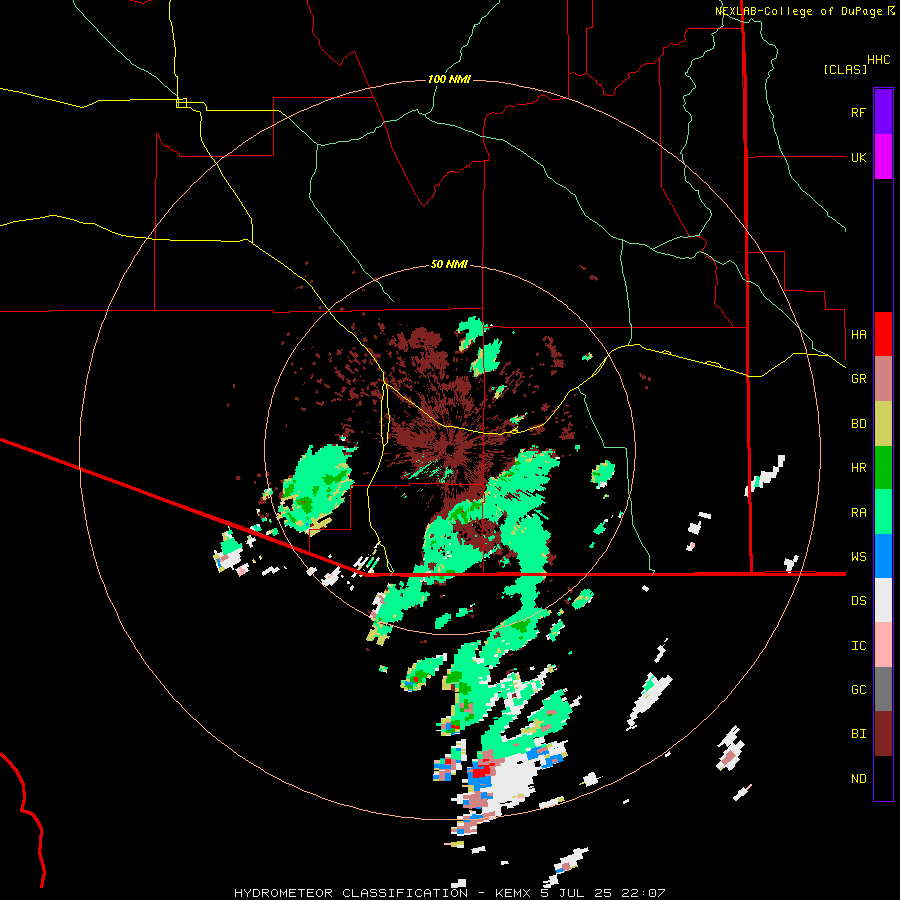Click the 50 NMI range ring label
The height and width of the screenshot is (900, 900).
click(449, 265)
